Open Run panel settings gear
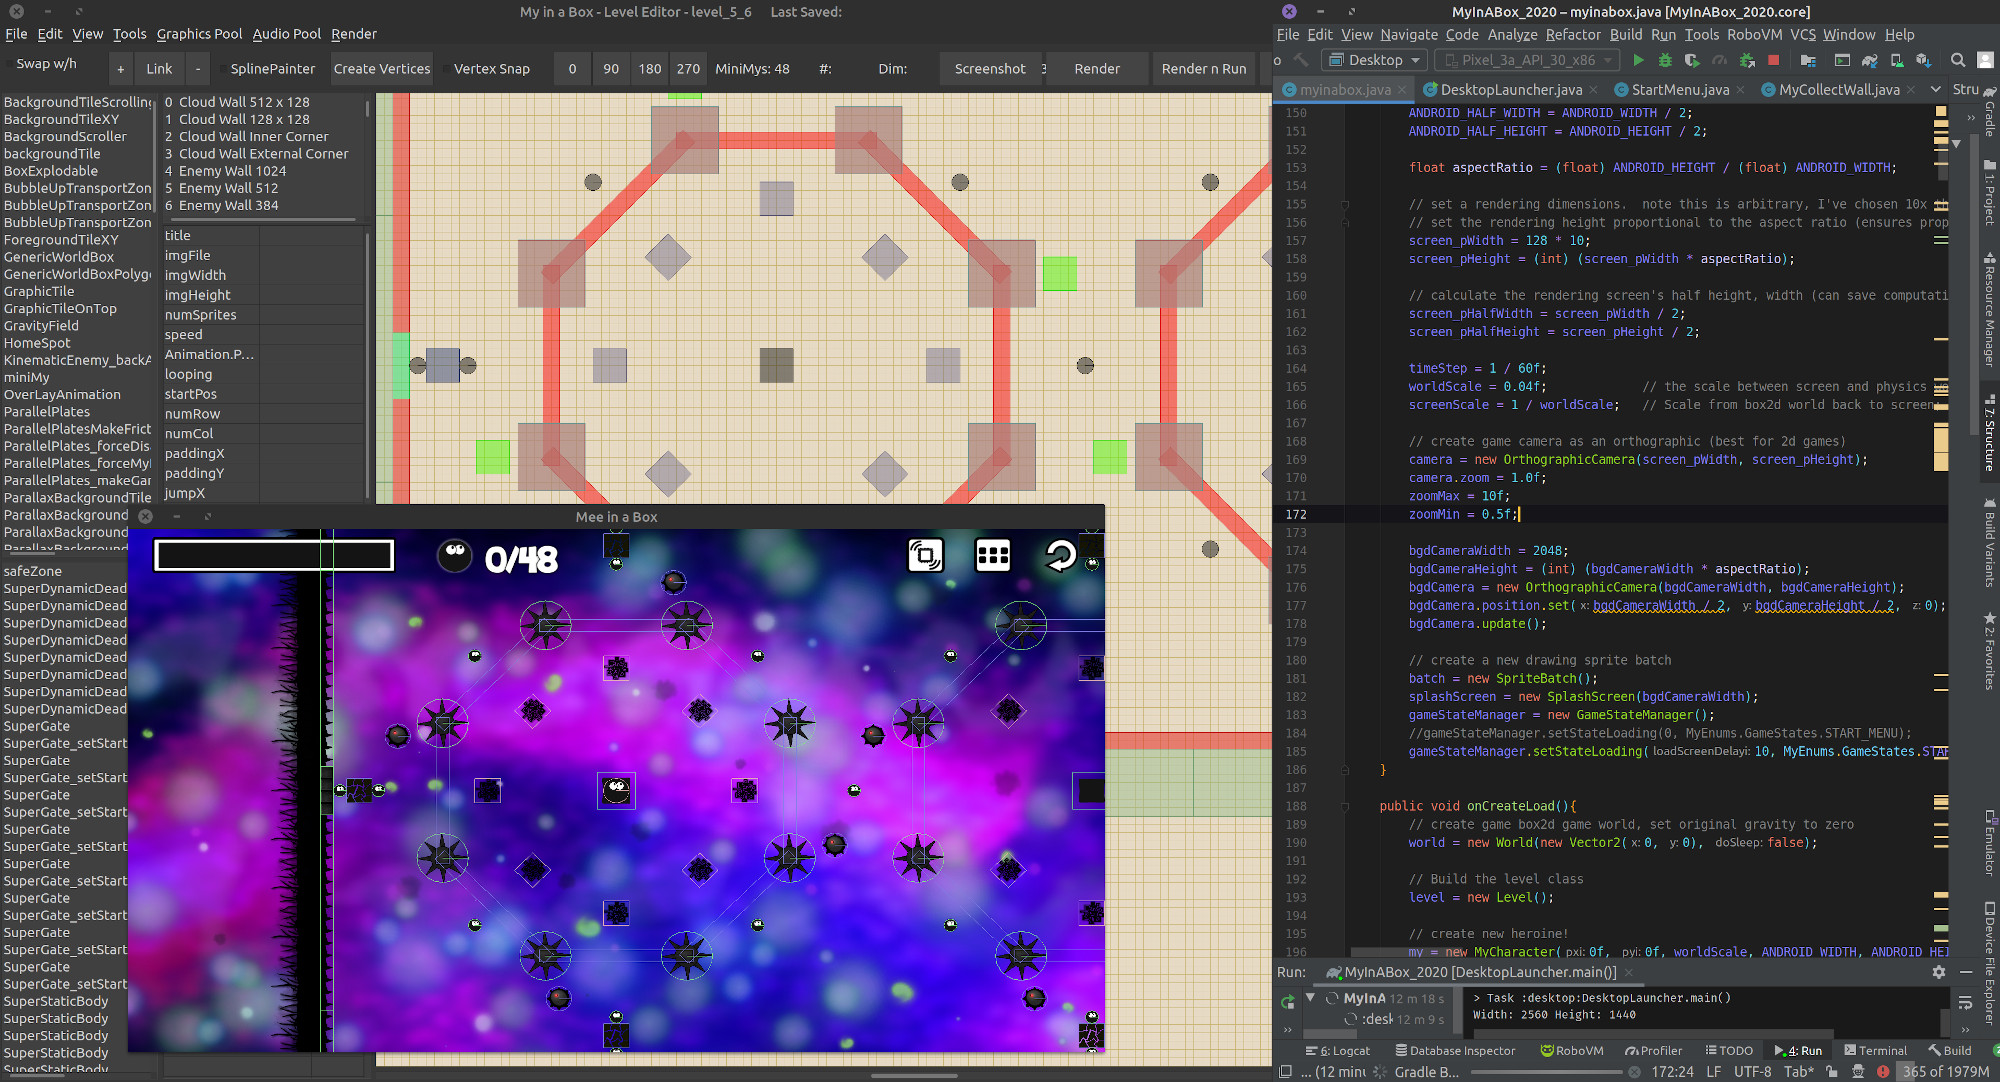Screen dimensions: 2000x1082 [x=1938, y=972]
